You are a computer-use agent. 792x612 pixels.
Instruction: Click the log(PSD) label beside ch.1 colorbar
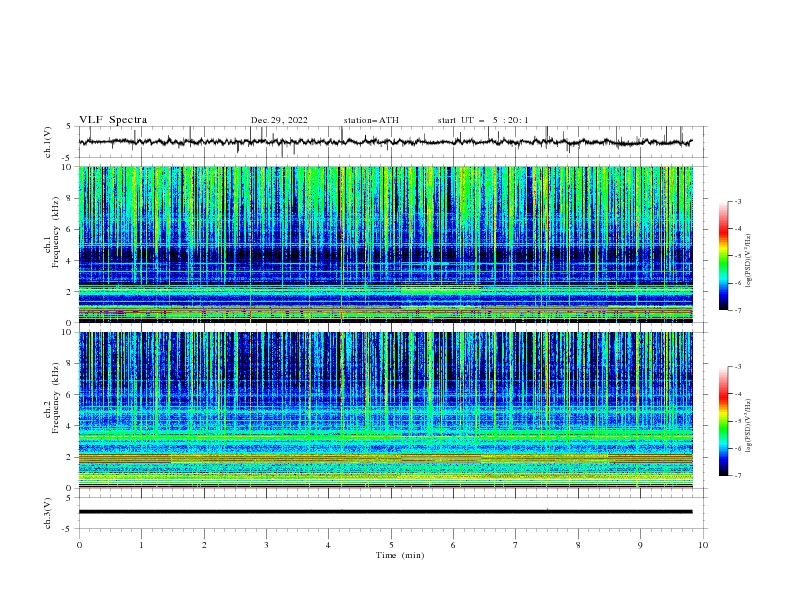749,261
